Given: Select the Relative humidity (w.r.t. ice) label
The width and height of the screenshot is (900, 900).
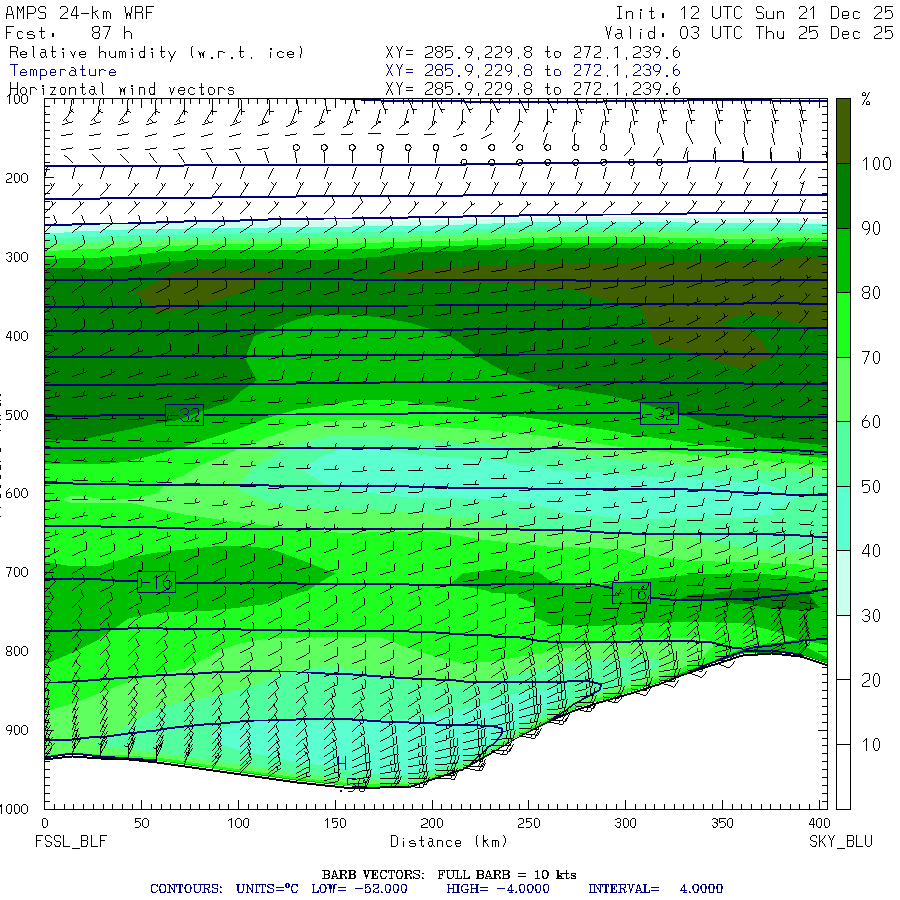Looking at the screenshot, I should pos(156,53).
